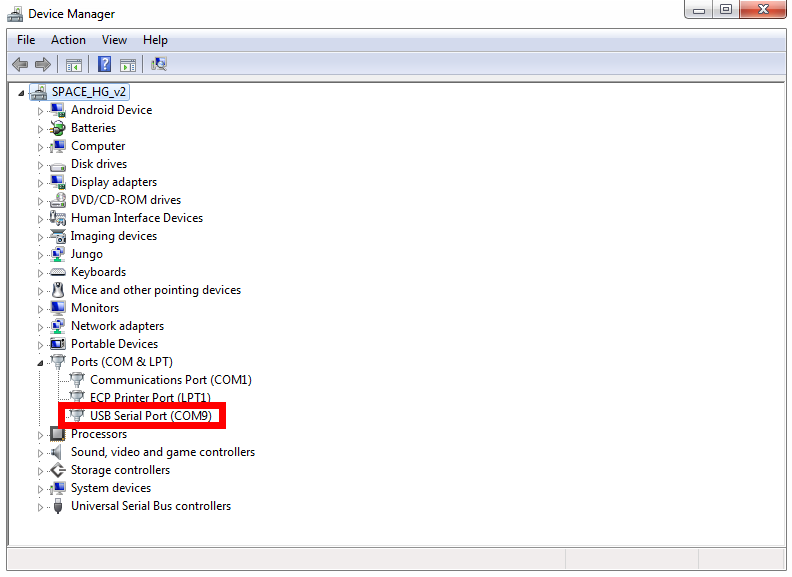792x577 pixels.
Task: Select the Jungo label
Action: 86,254
